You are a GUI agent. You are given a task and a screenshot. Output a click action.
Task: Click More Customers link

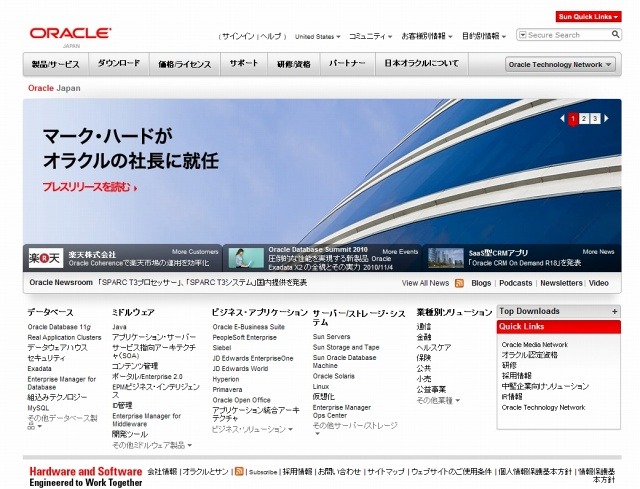click(195, 252)
